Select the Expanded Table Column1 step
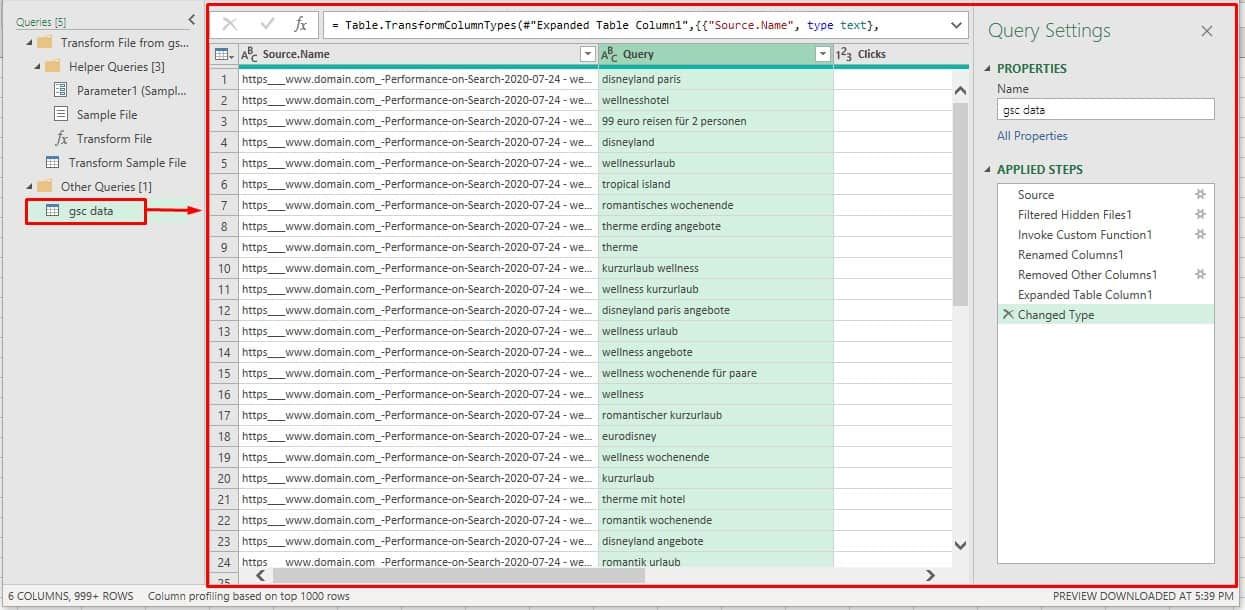The image size is (1245, 610). coord(1085,295)
